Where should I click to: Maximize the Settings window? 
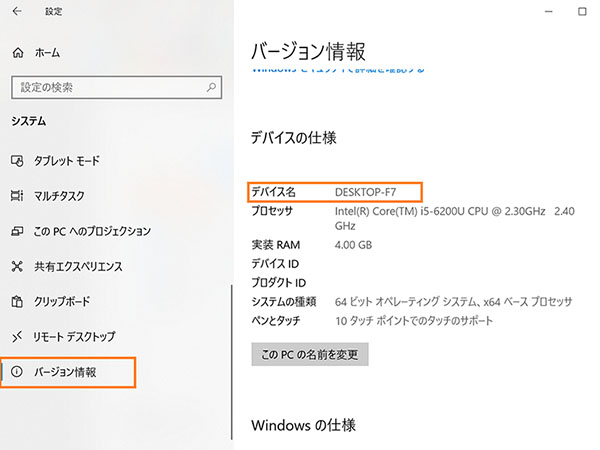[582, 11]
